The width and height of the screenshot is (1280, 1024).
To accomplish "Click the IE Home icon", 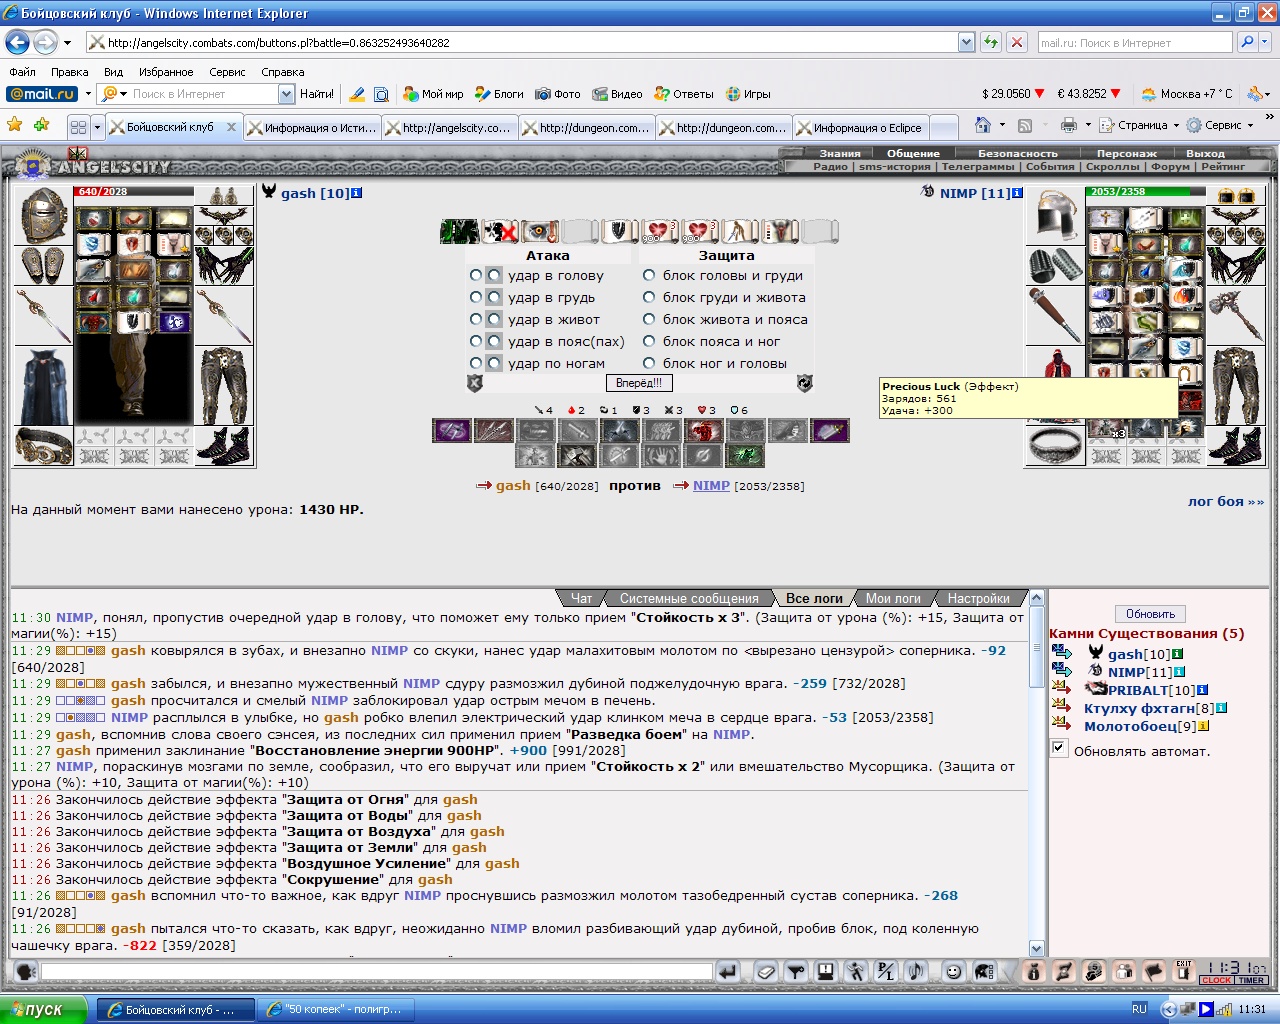I will tap(983, 125).
